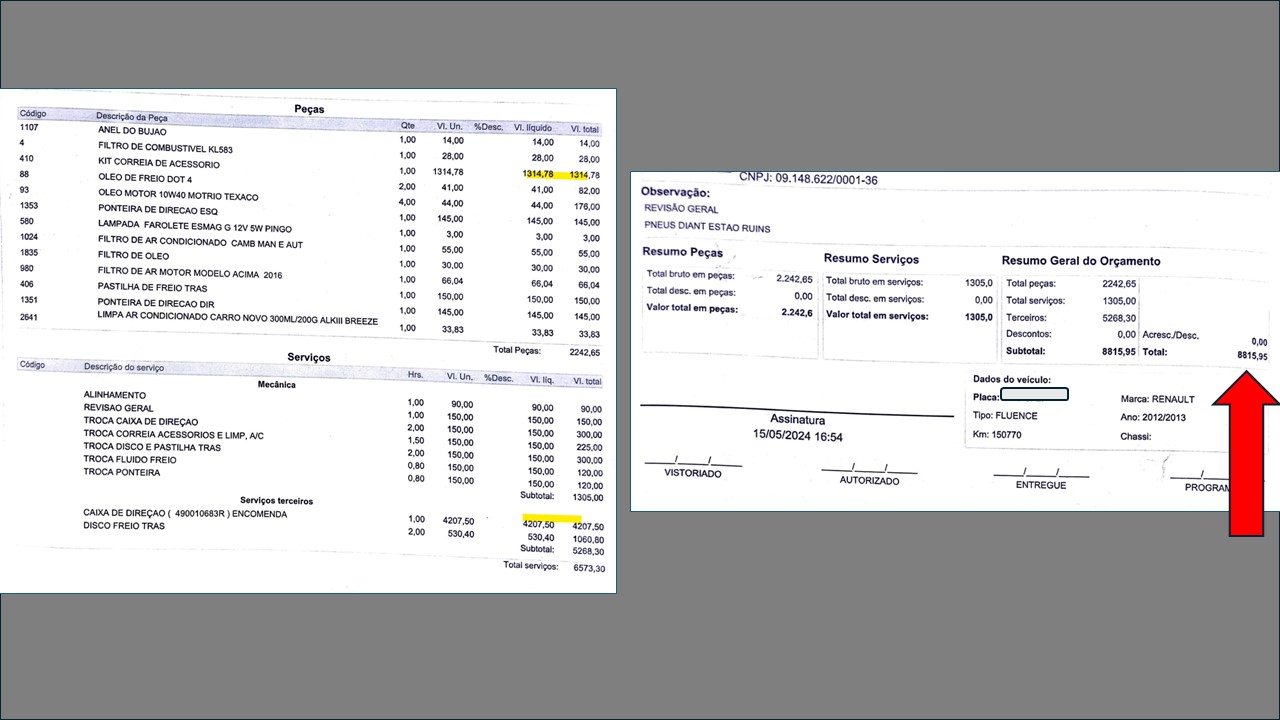Click part code '2641'
The width and height of the screenshot is (1280, 720).
(x=29, y=318)
